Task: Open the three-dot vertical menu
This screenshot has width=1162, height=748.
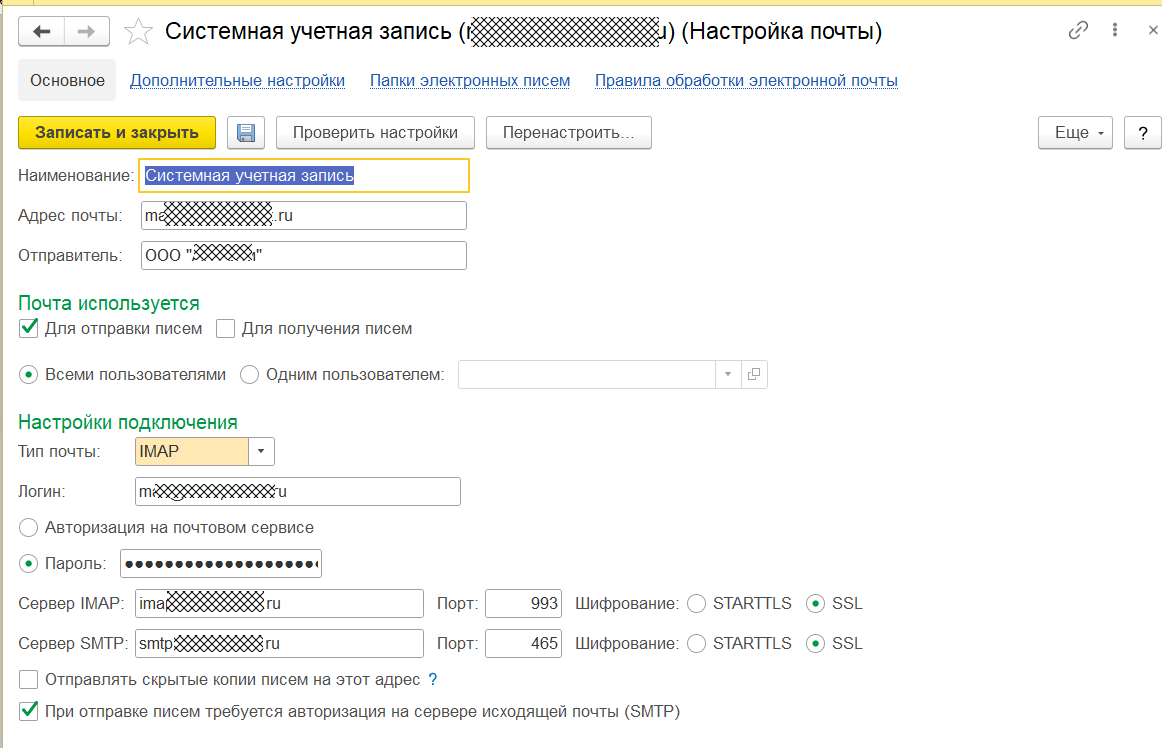Action: (1114, 30)
